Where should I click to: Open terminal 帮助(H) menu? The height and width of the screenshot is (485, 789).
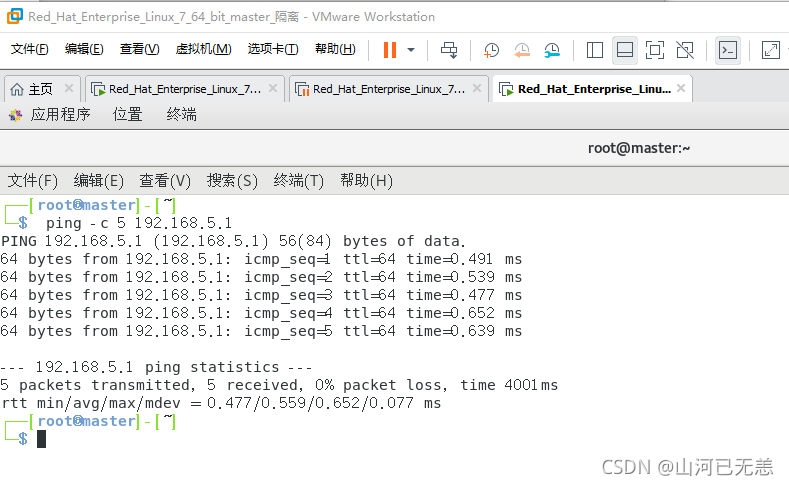(x=366, y=180)
